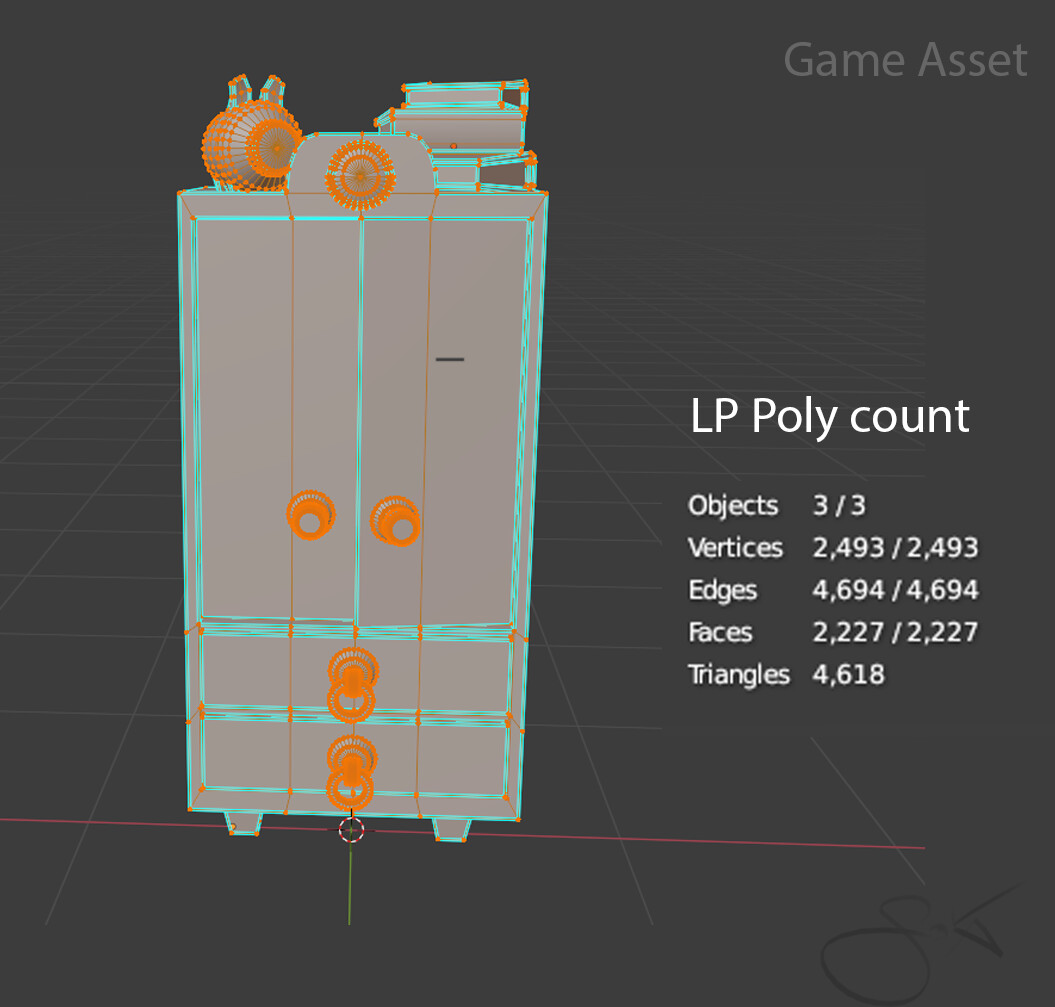Click the Game Asset title text

tap(906, 60)
